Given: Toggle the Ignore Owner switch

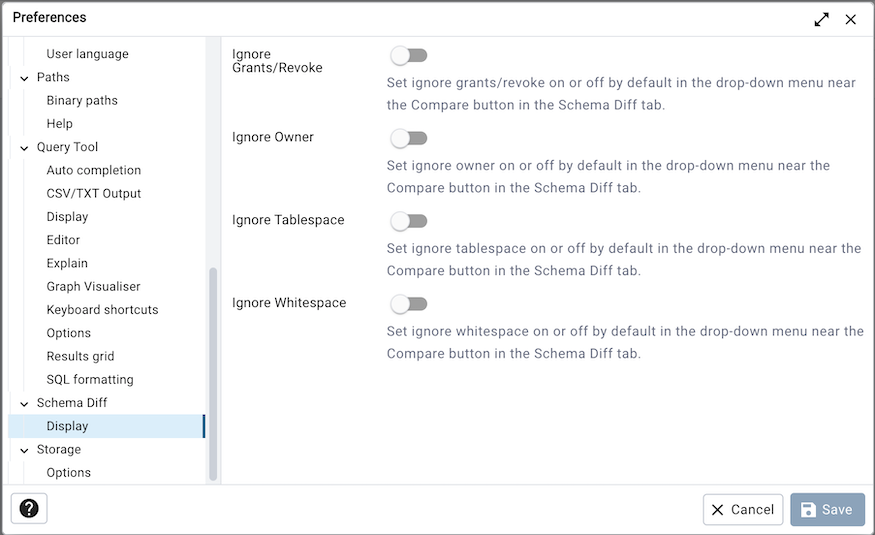Looking at the screenshot, I should (x=409, y=138).
